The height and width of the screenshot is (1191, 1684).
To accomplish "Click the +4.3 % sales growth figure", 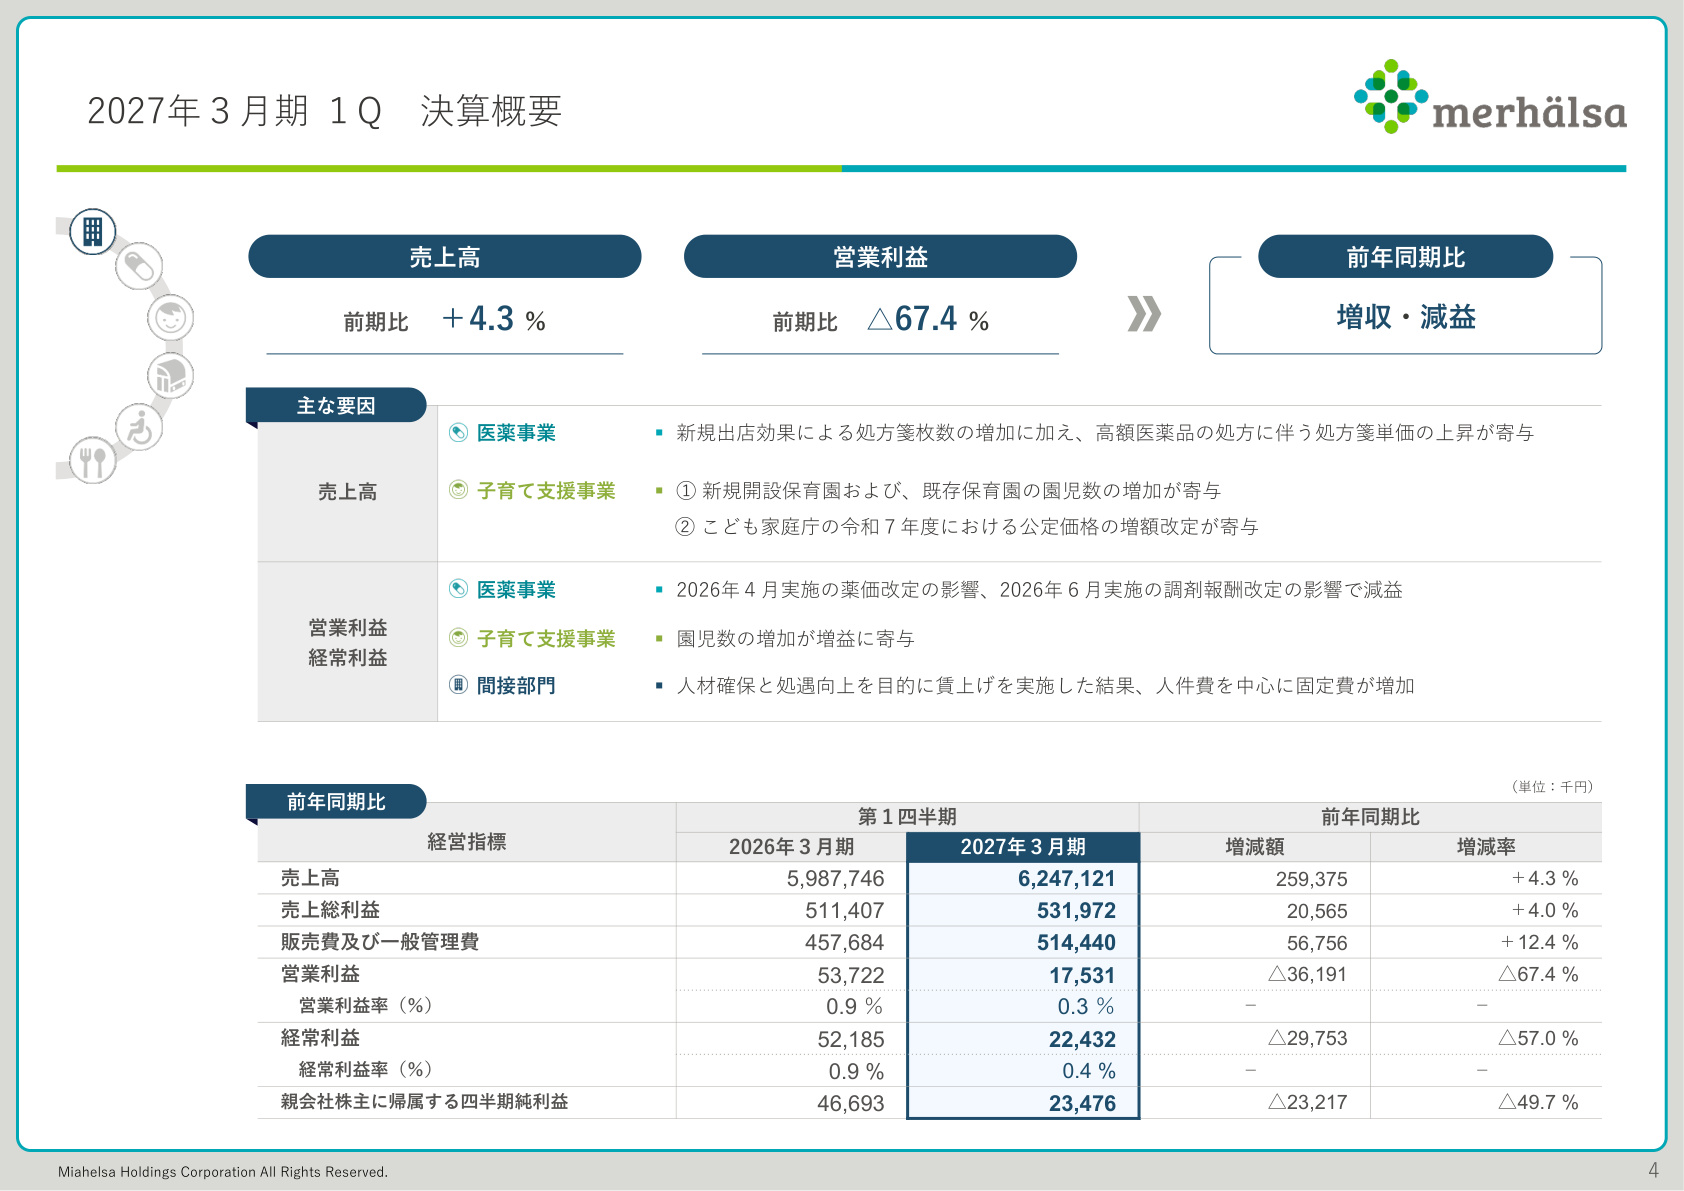I will pyautogui.click(x=494, y=319).
